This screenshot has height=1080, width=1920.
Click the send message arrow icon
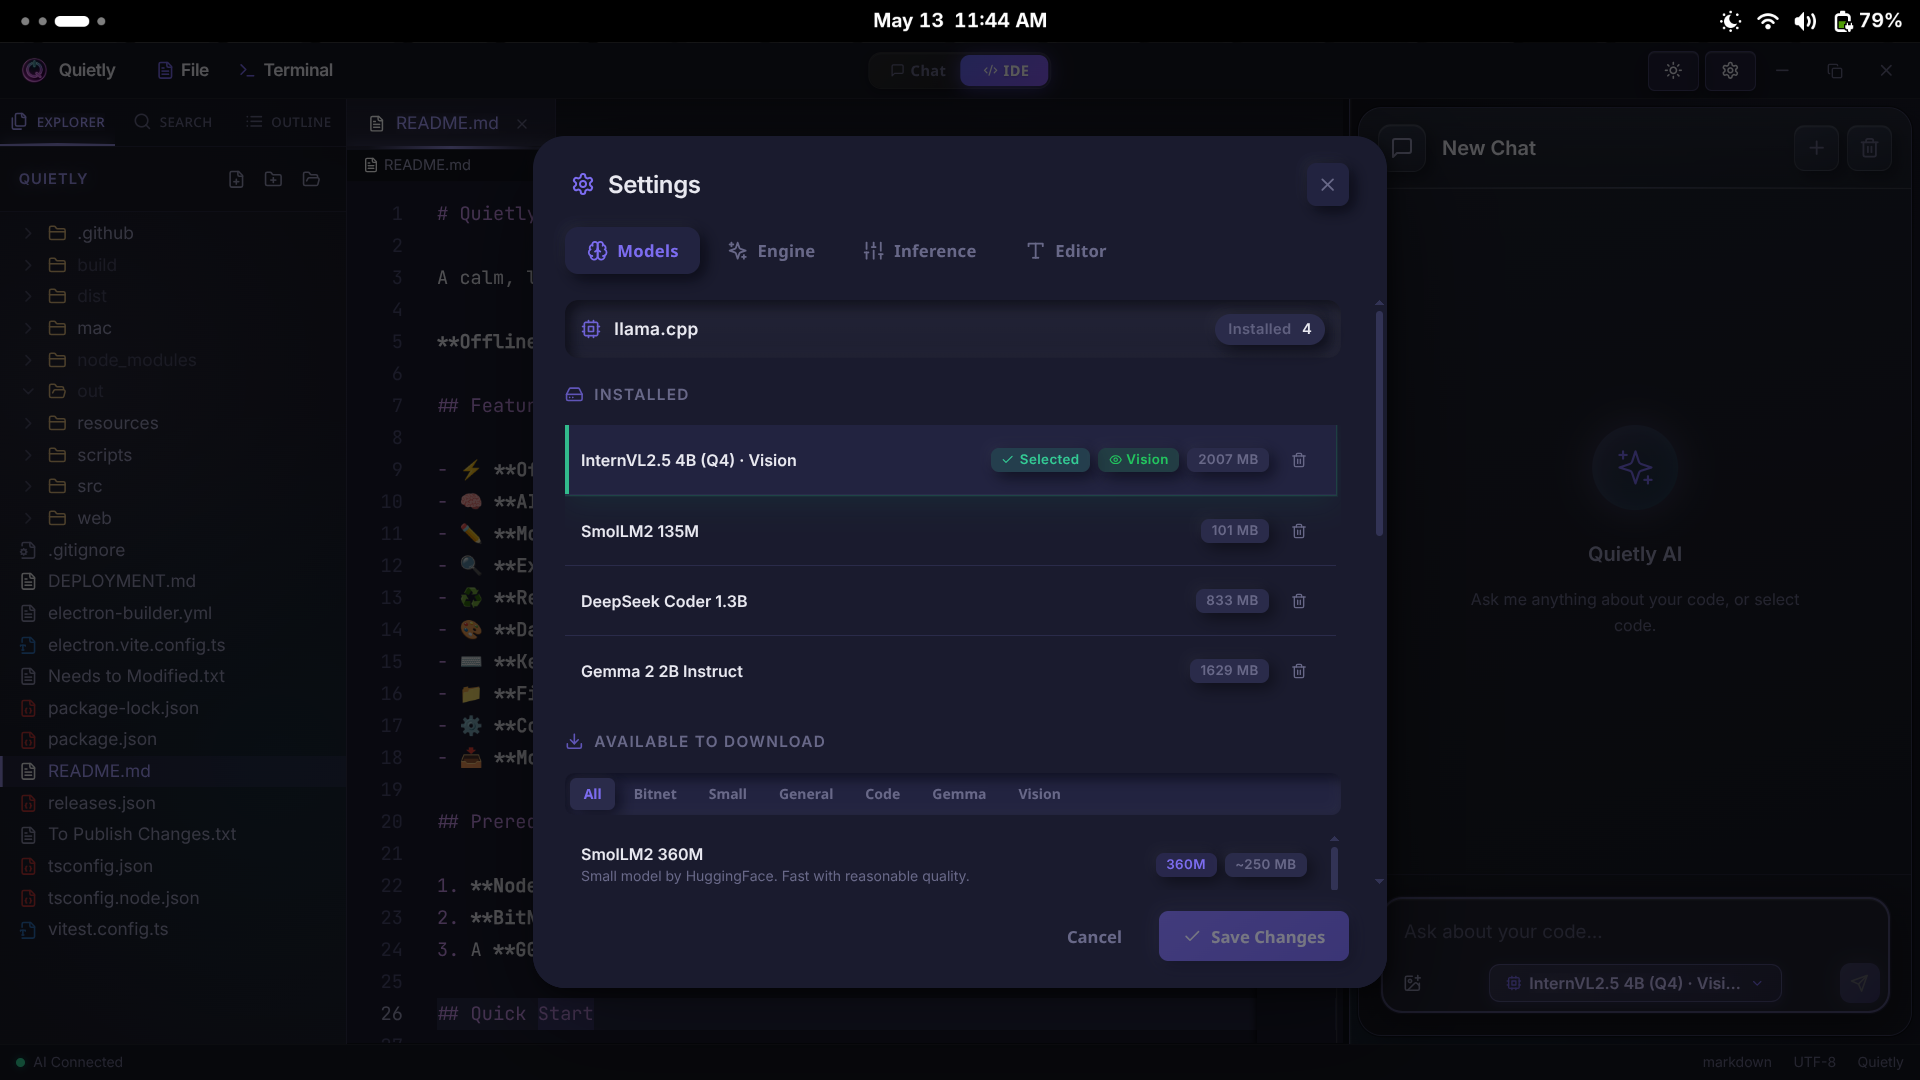tap(1859, 983)
